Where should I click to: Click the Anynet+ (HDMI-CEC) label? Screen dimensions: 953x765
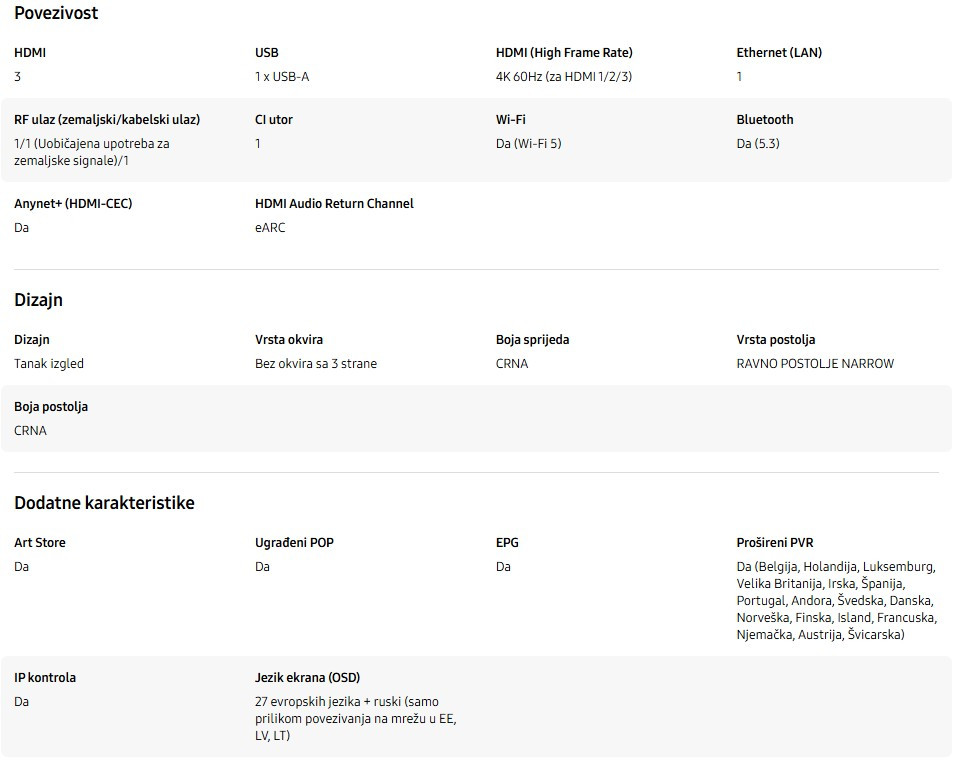73,204
